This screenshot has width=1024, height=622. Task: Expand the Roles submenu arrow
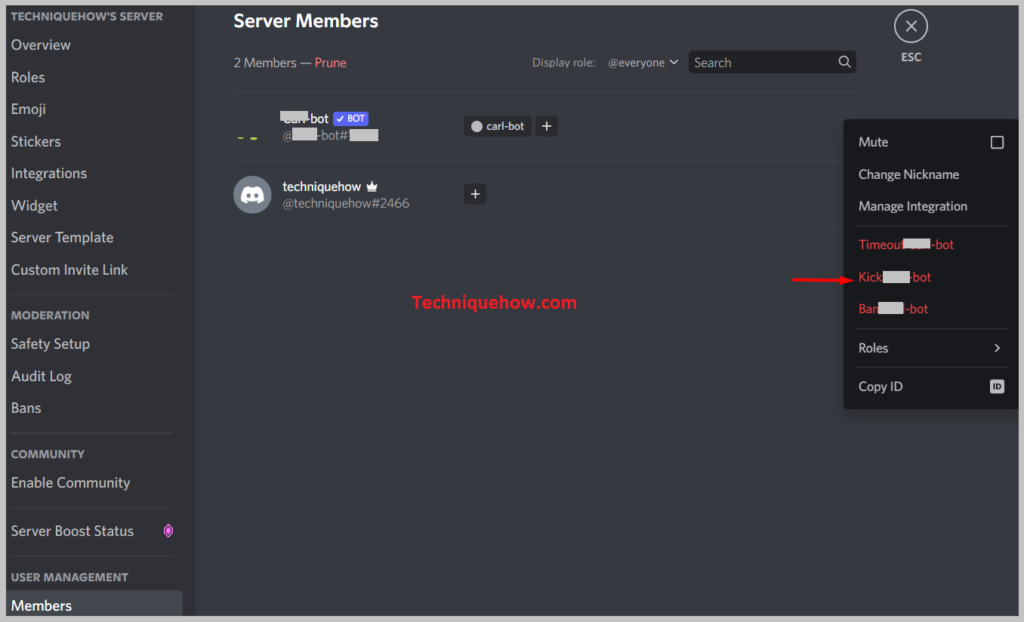[x=997, y=348]
